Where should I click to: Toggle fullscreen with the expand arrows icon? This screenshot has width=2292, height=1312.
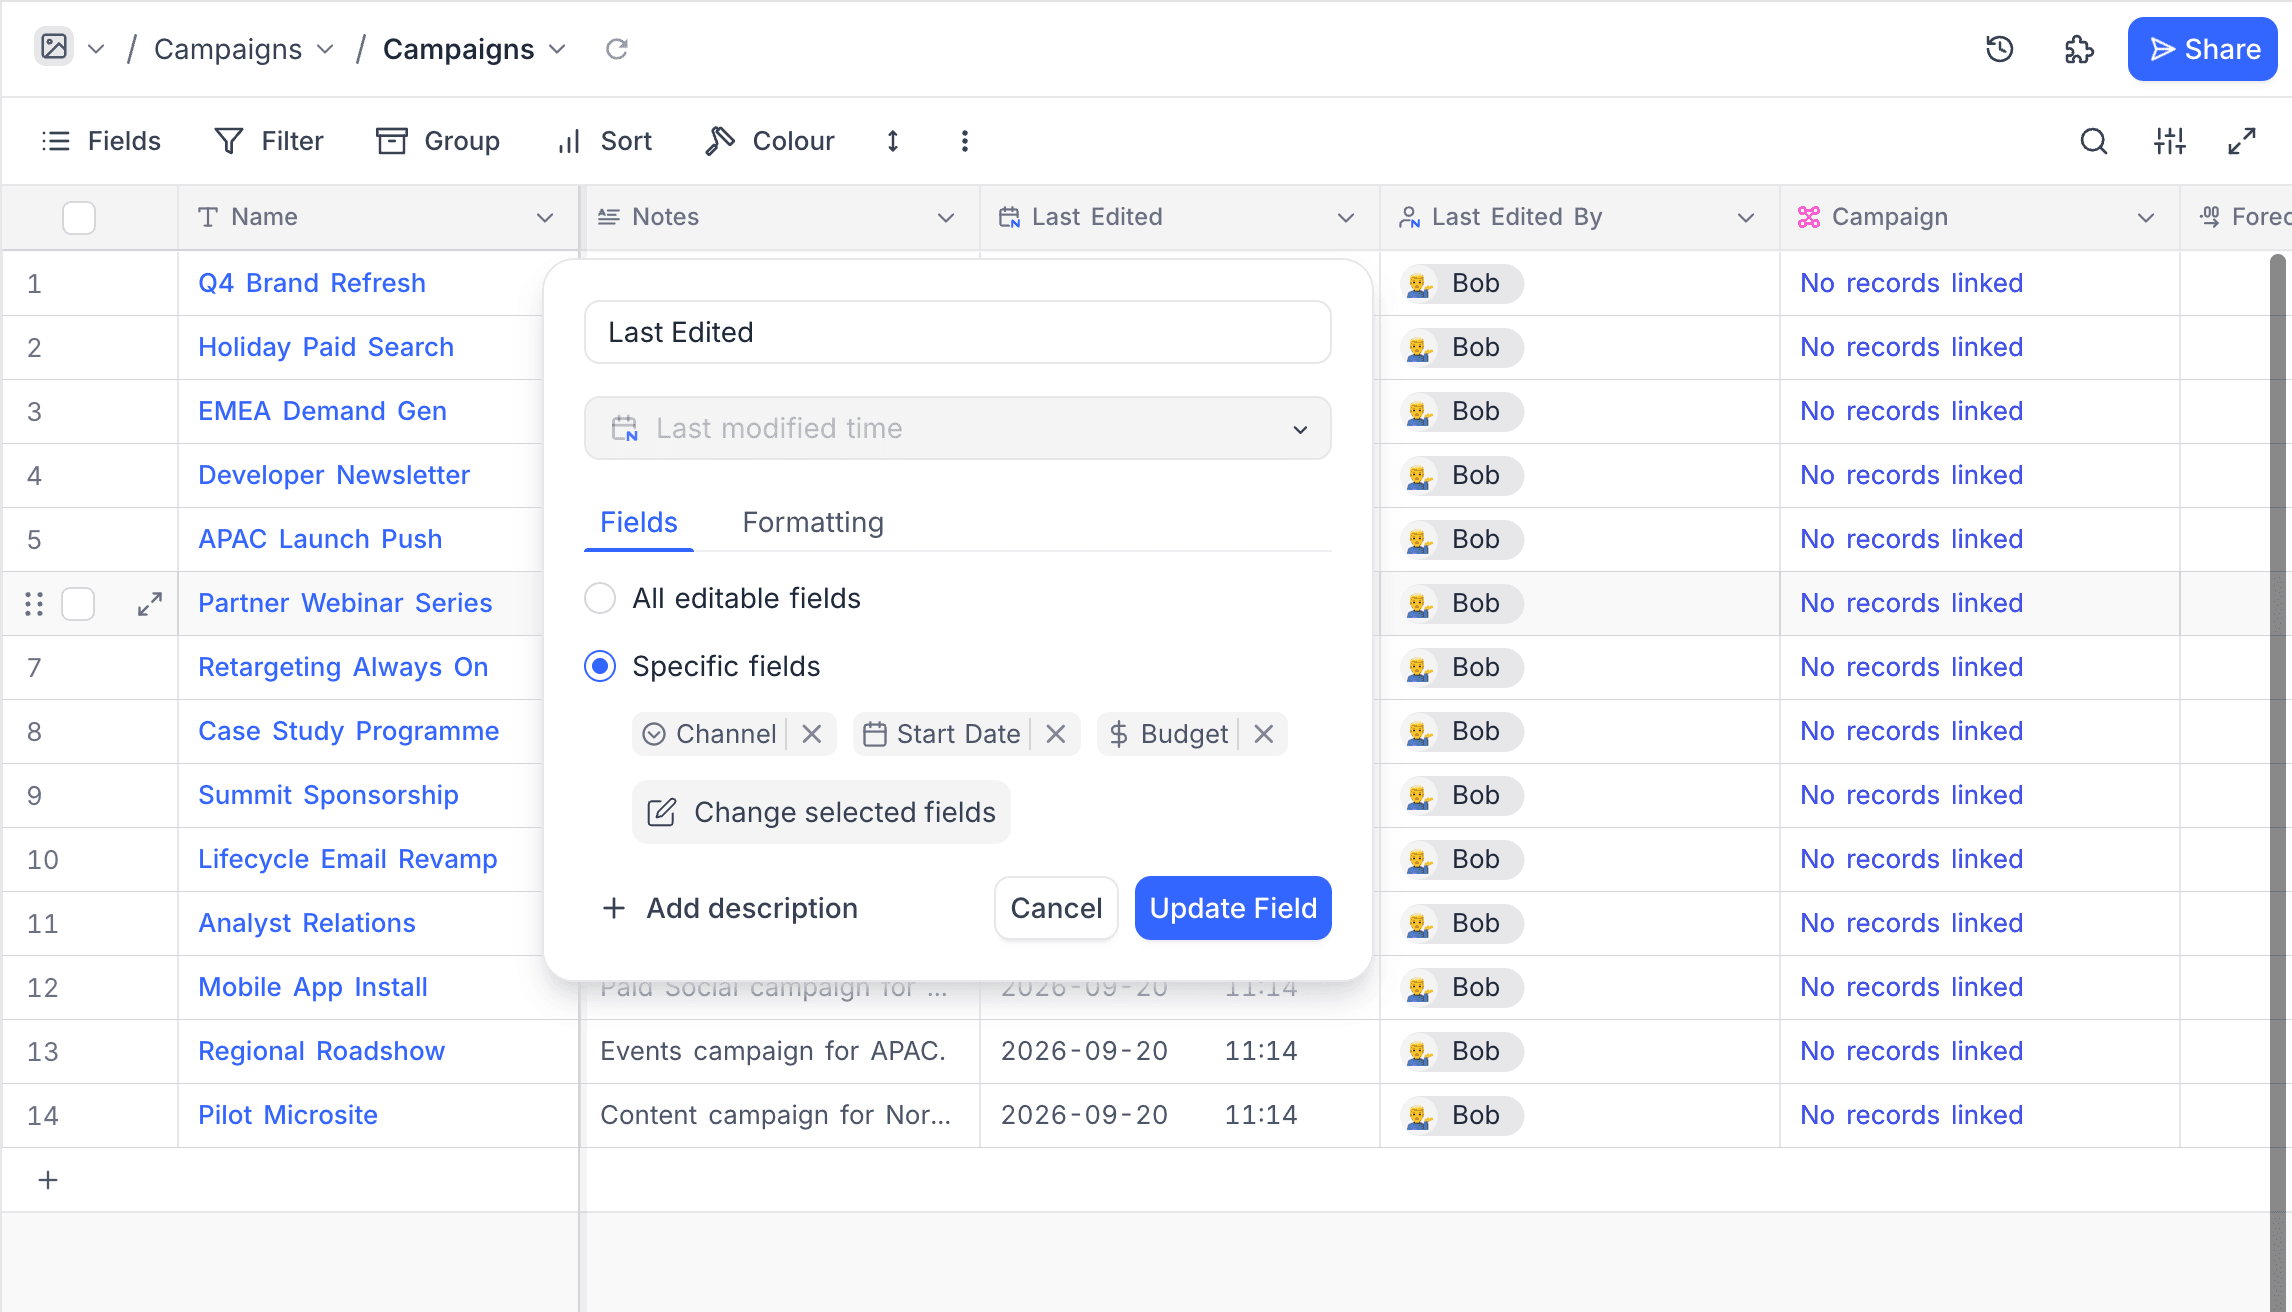pyautogui.click(x=2242, y=141)
